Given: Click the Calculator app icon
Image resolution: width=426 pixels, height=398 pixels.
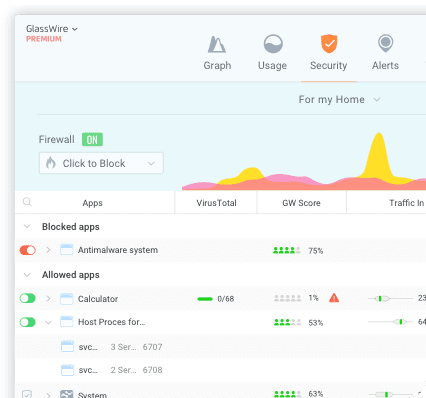Looking at the screenshot, I should (x=66, y=299).
